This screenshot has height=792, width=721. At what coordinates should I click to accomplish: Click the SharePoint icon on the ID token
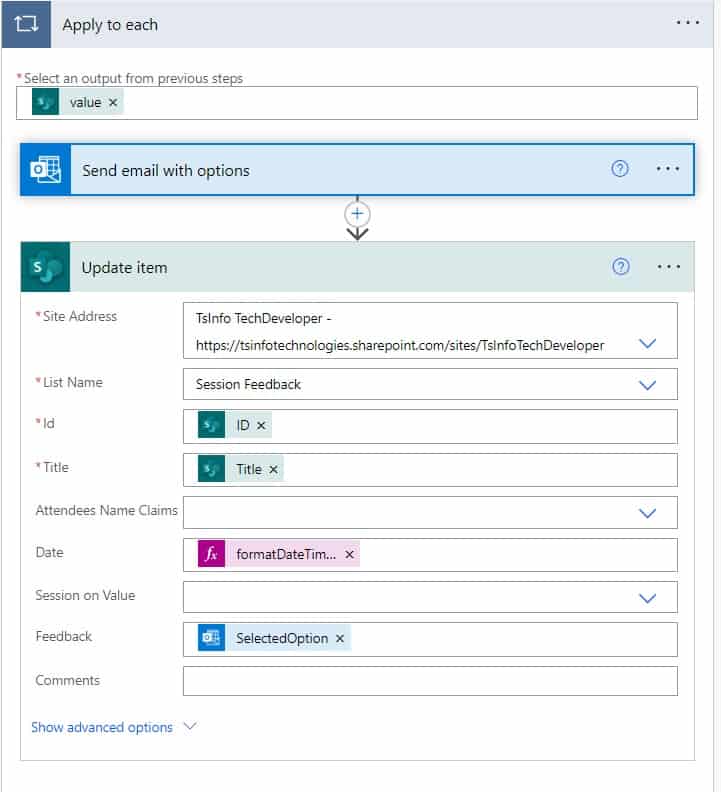211,425
